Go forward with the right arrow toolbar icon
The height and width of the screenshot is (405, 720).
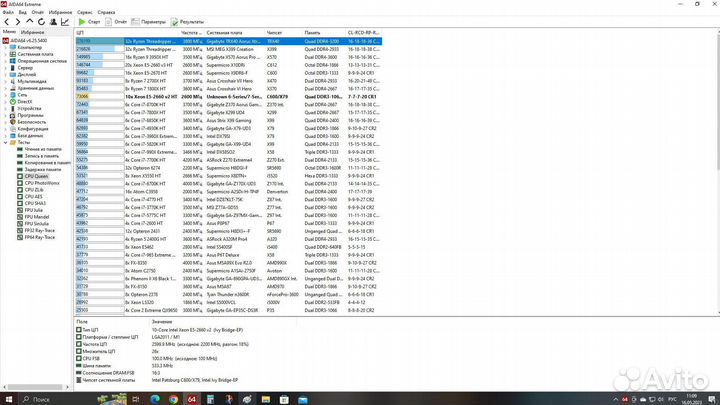click(17, 22)
